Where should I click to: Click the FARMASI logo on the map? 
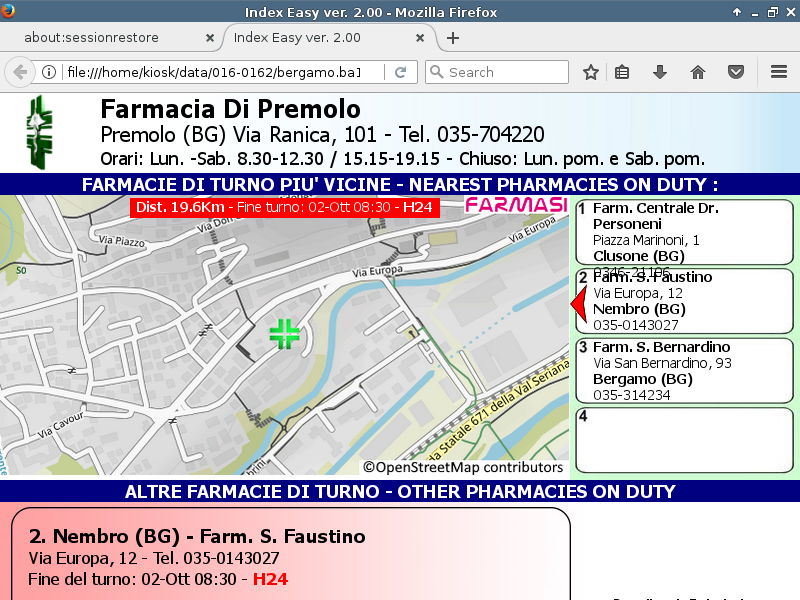517,205
